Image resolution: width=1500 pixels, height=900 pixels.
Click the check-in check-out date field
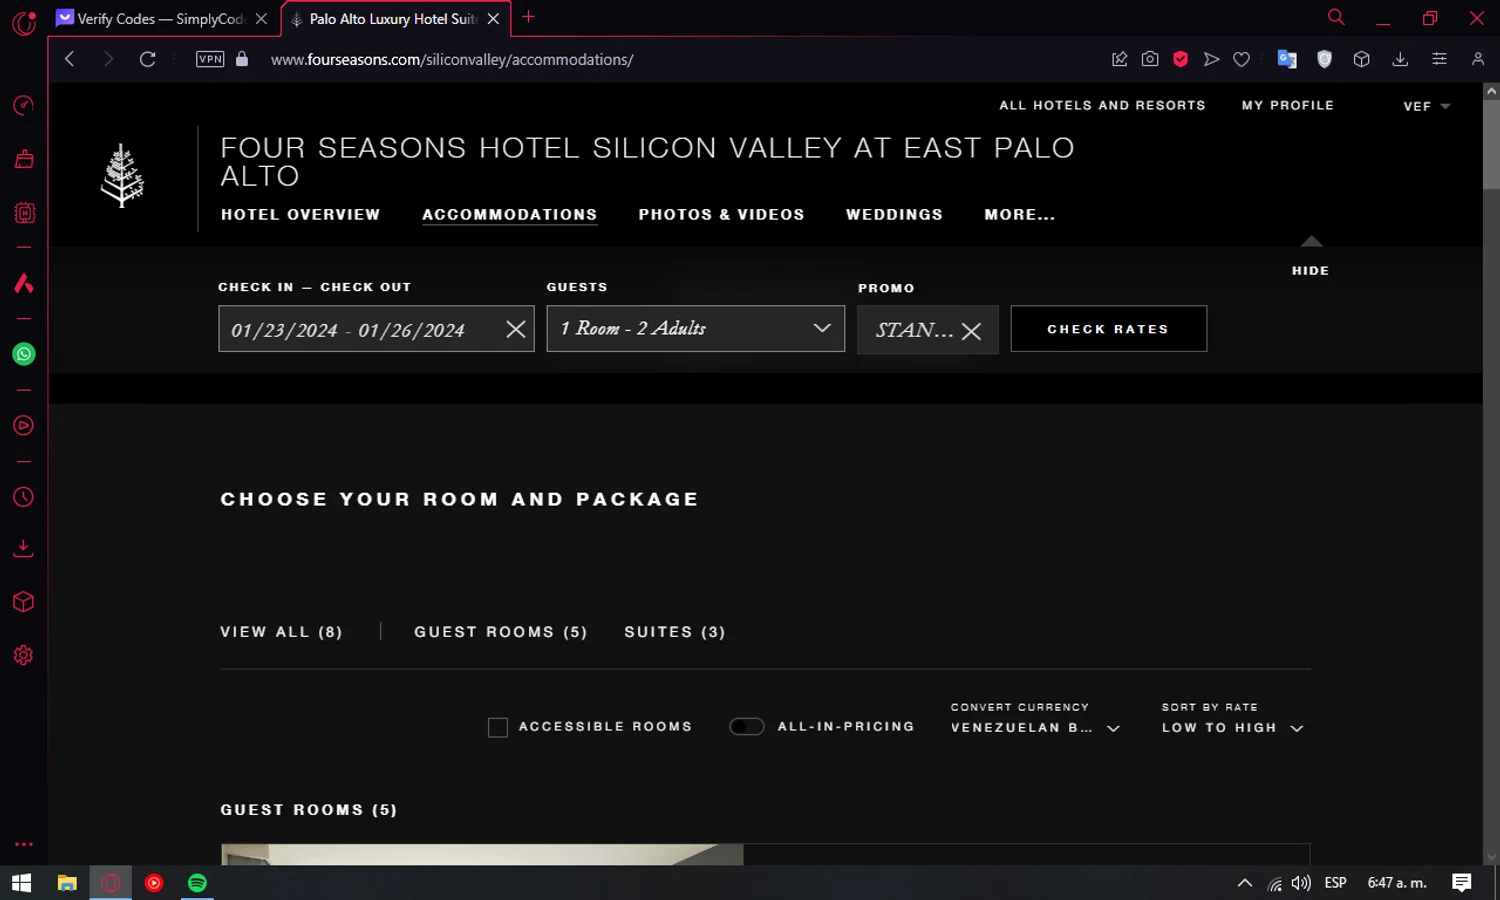376,329
